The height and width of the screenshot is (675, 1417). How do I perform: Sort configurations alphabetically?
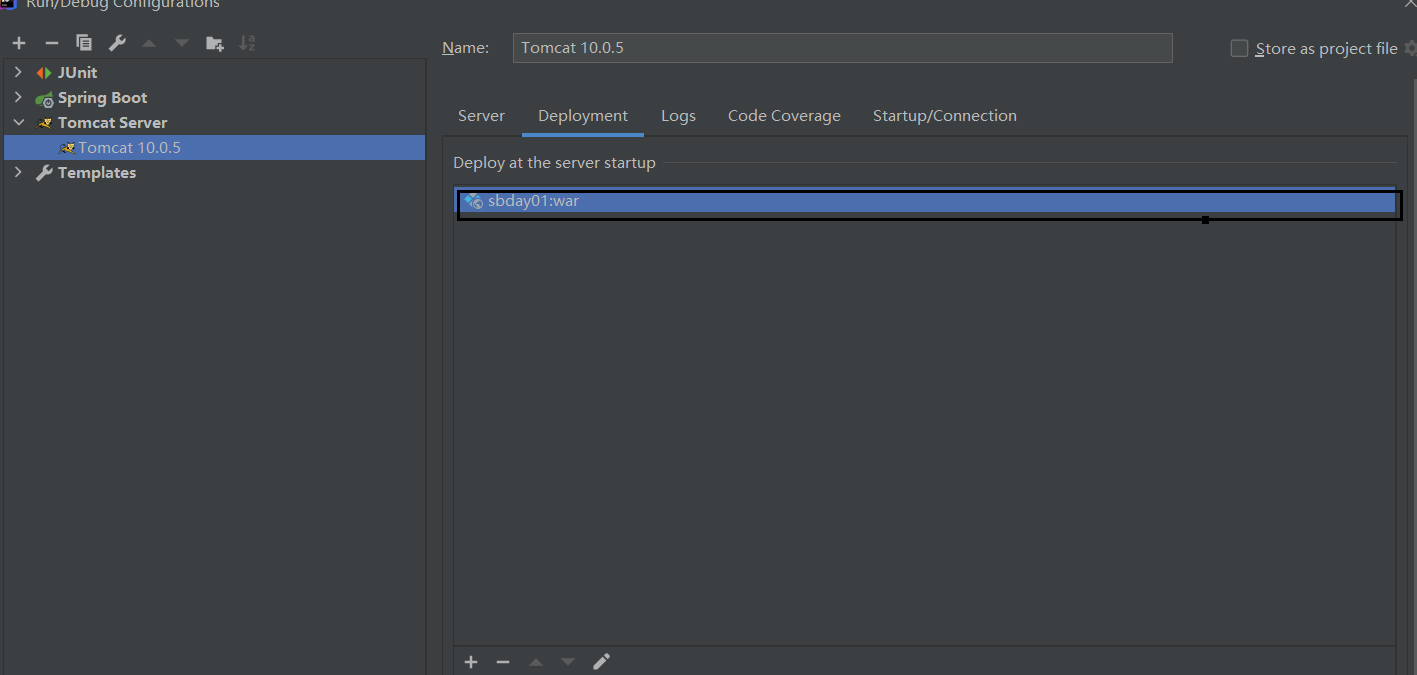tap(247, 43)
